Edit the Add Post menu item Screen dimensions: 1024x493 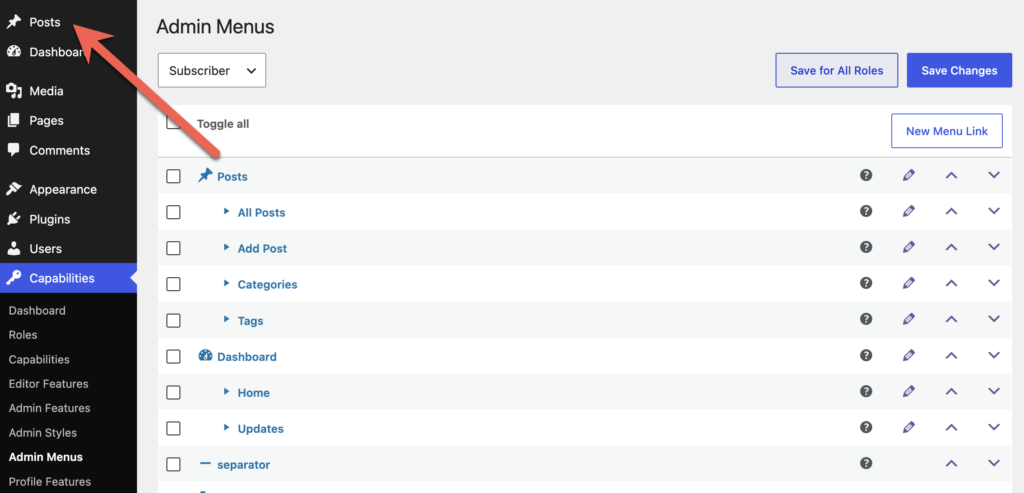(909, 247)
